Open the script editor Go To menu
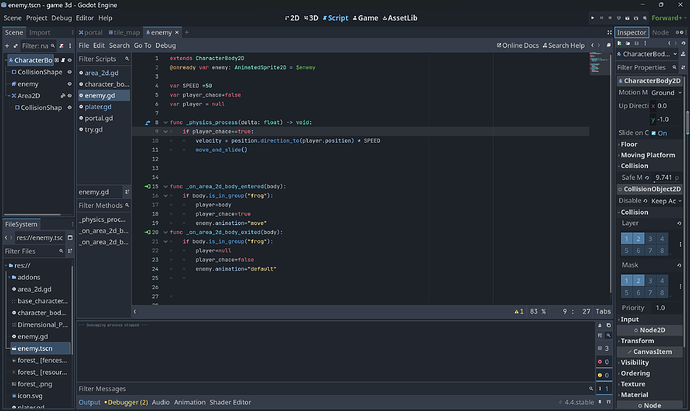The height and width of the screenshot is (411, 690). pyautogui.click(x=142, y=45)
